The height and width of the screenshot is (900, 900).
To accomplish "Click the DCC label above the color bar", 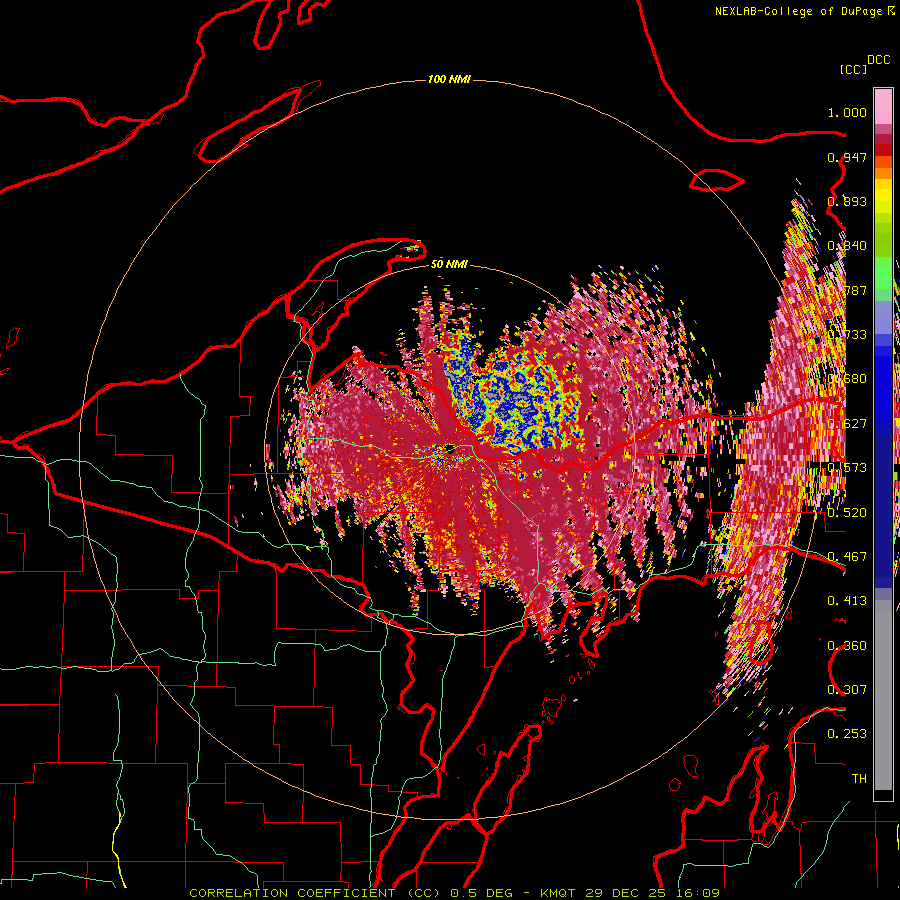I will coord(879,60).
